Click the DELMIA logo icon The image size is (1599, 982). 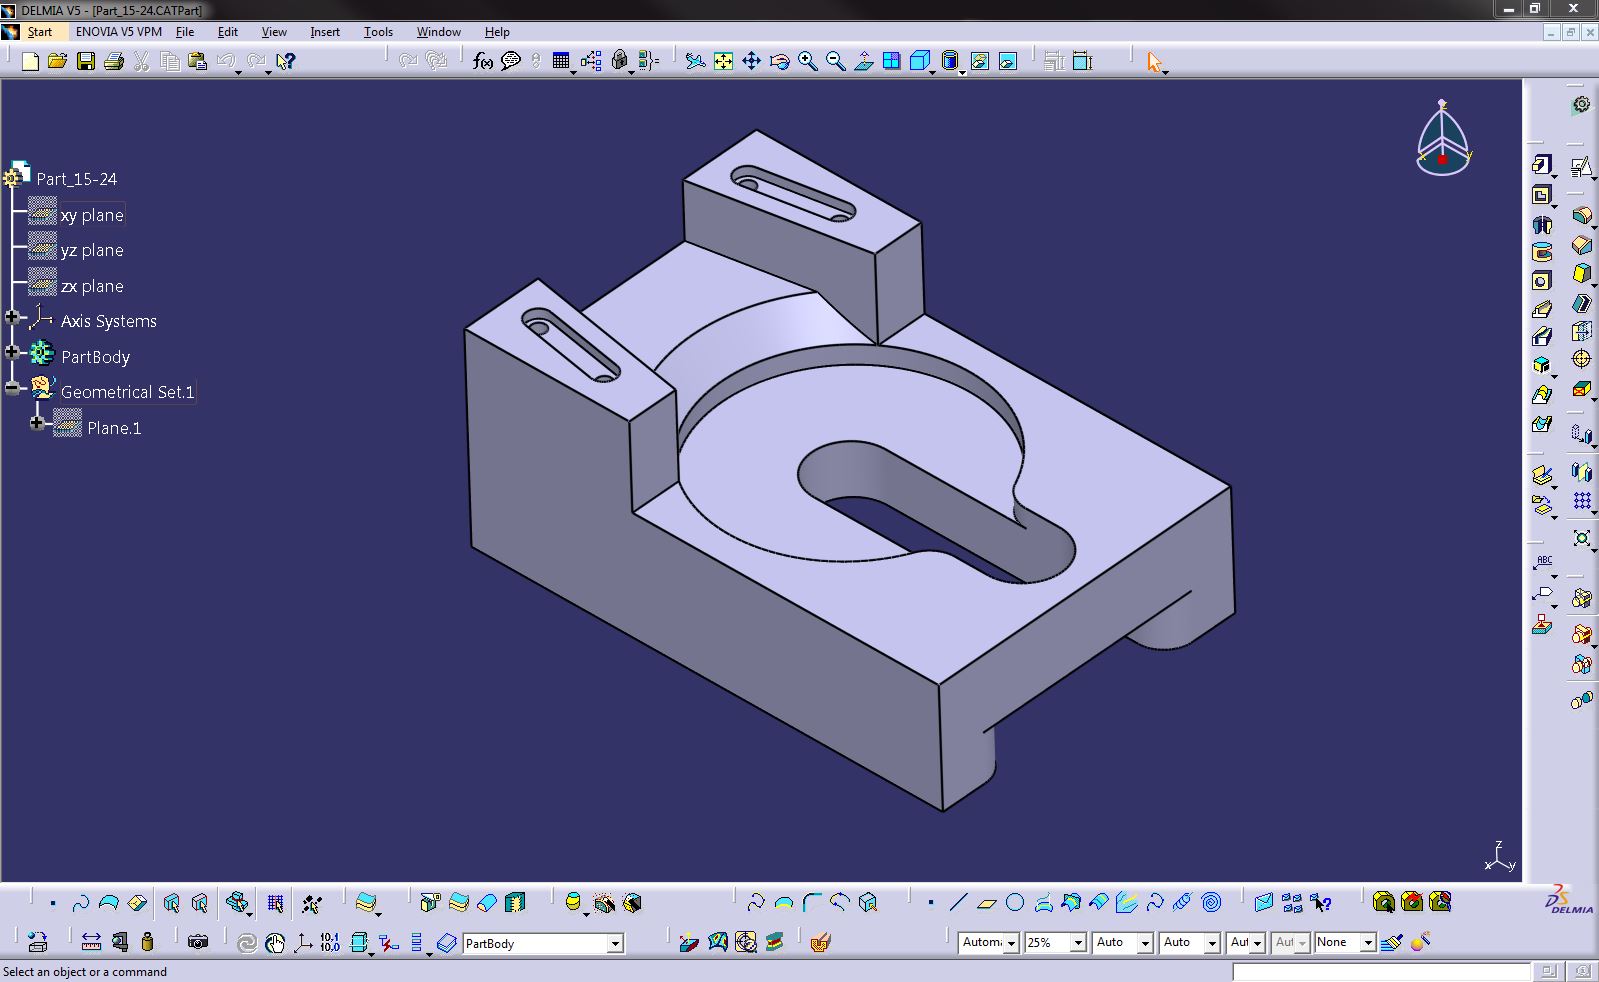1570,899
